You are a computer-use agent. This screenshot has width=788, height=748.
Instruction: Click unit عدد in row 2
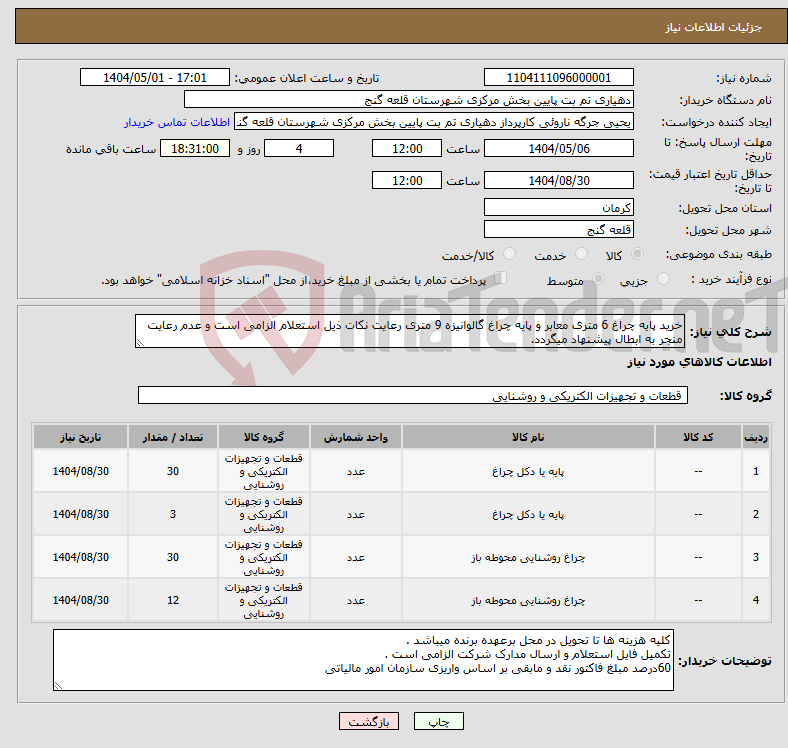click(x=356, y=514)
